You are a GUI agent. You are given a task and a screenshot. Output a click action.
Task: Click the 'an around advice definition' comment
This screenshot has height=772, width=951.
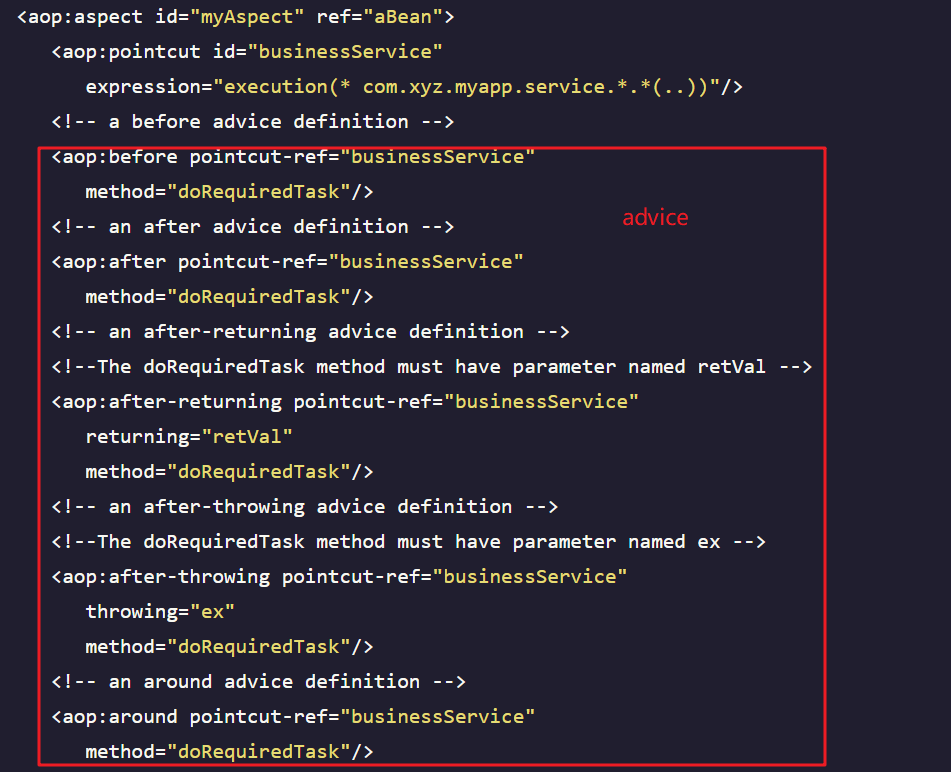pos(258,682)
